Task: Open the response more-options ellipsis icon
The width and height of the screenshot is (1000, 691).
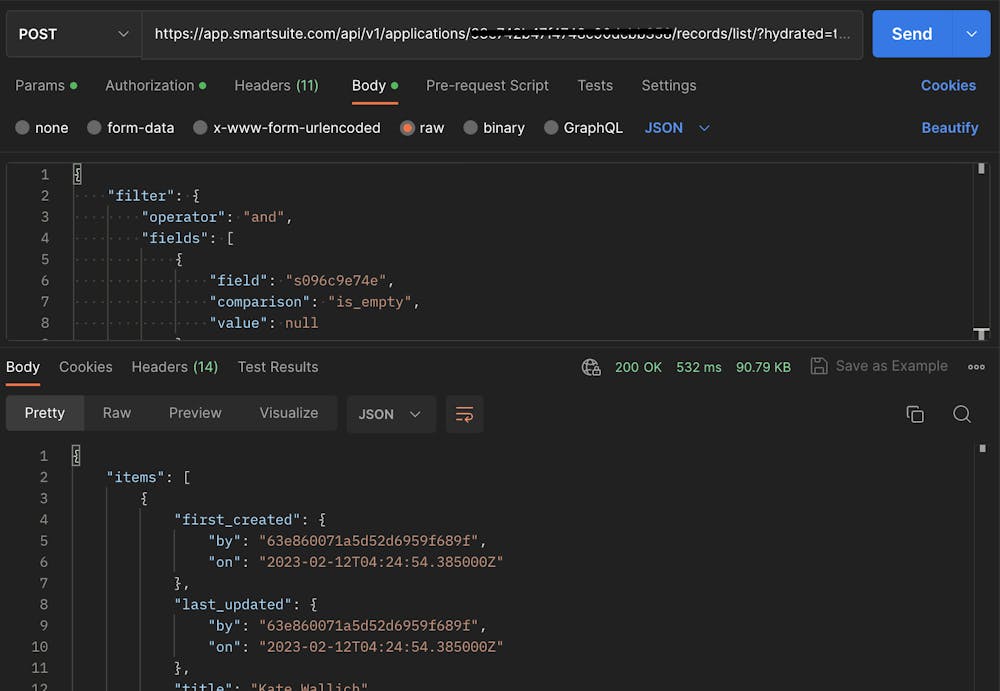Action: 976,367
